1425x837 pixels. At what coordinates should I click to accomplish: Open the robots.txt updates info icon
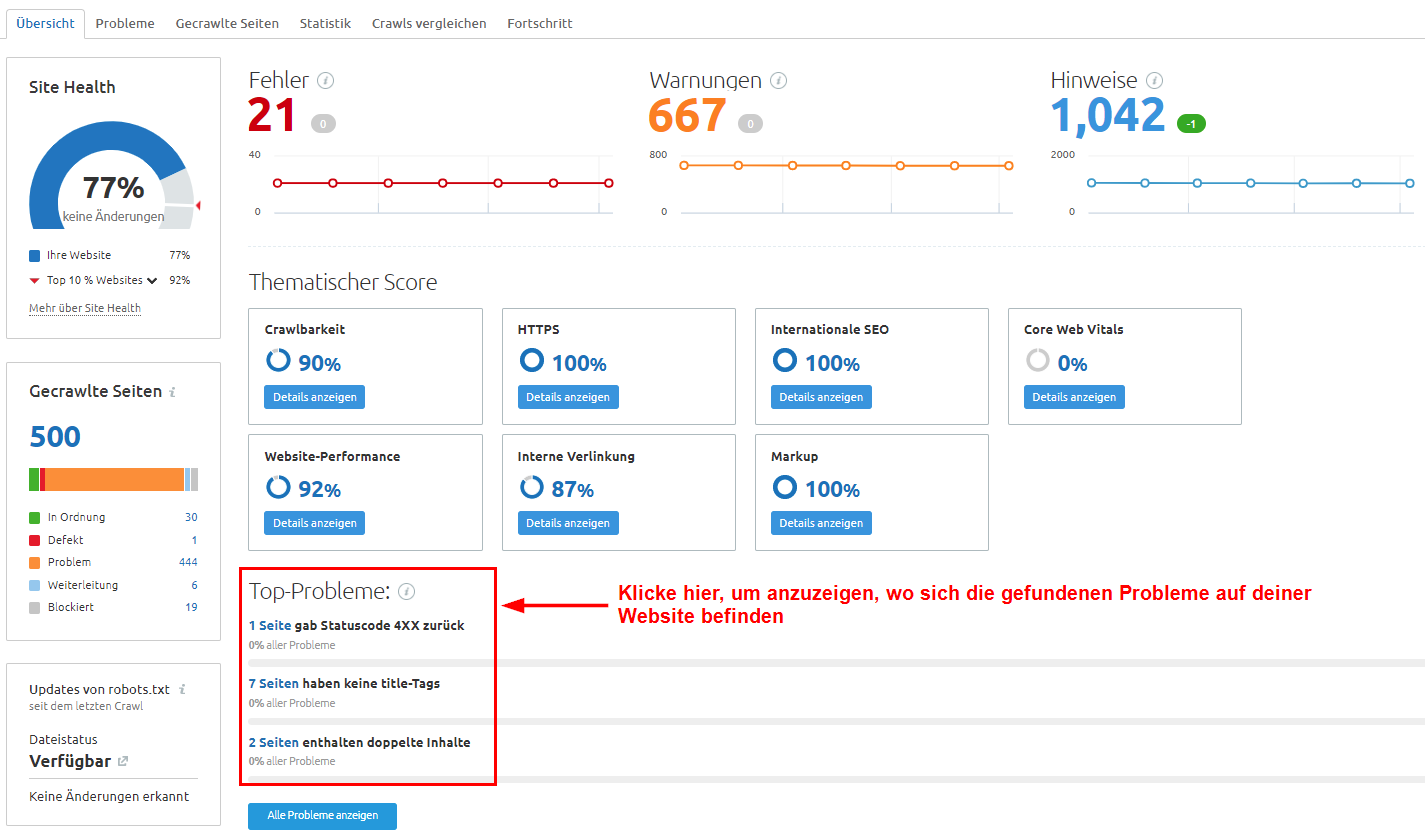181,689
